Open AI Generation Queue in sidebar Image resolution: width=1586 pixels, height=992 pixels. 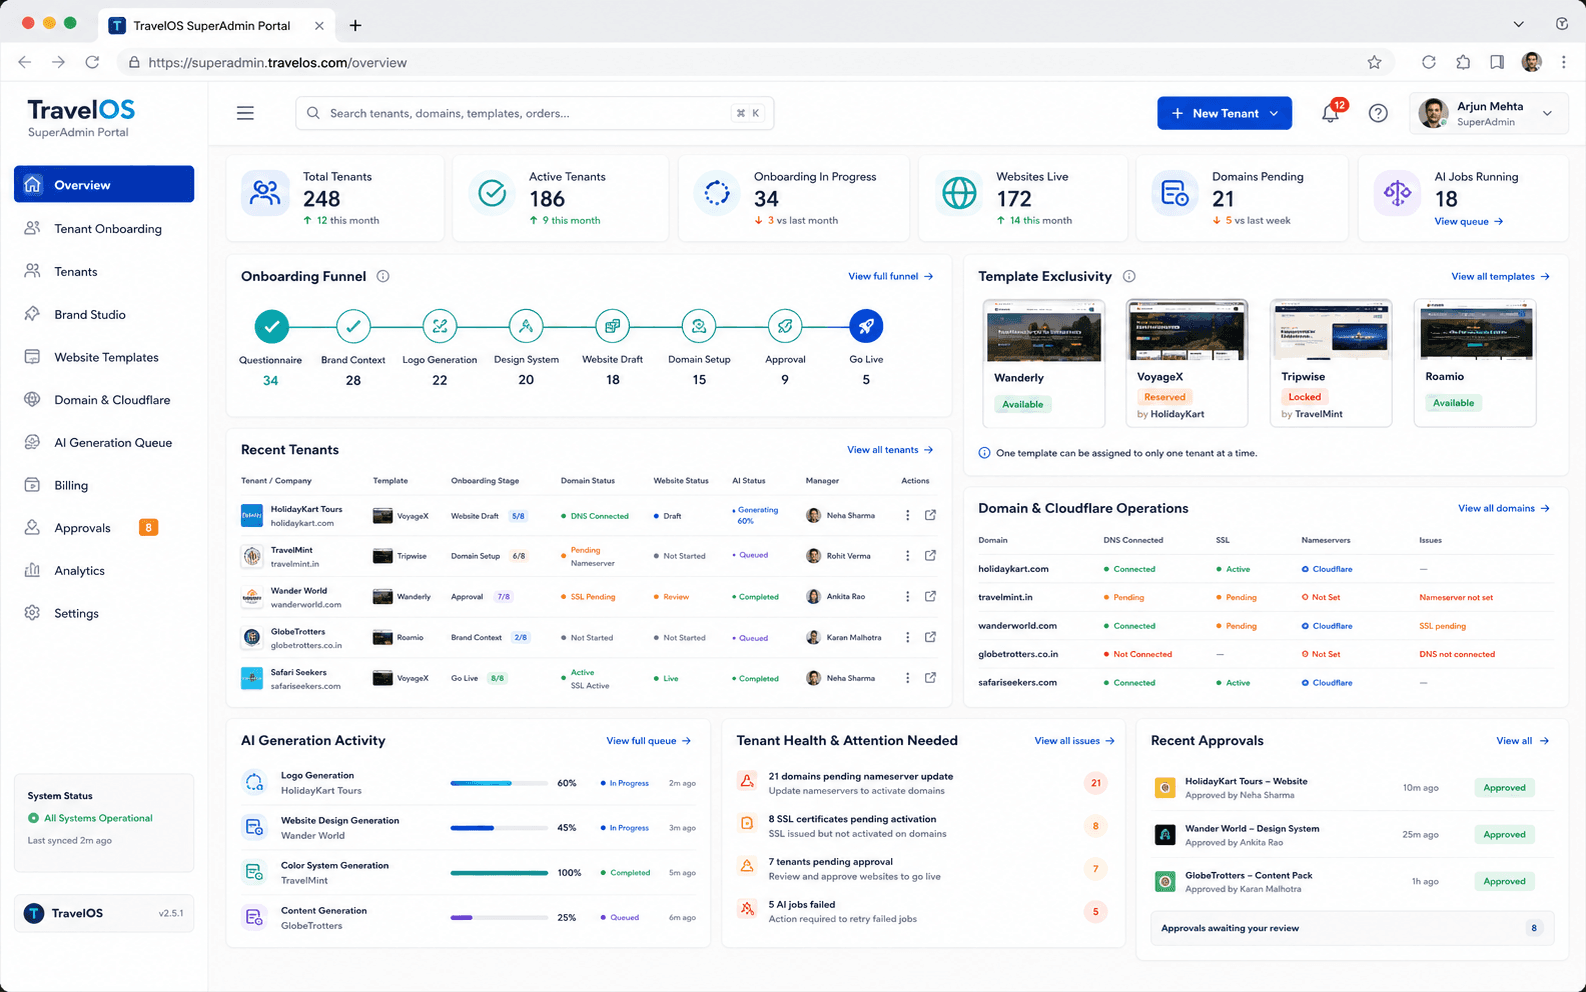[x=104, y=442]
